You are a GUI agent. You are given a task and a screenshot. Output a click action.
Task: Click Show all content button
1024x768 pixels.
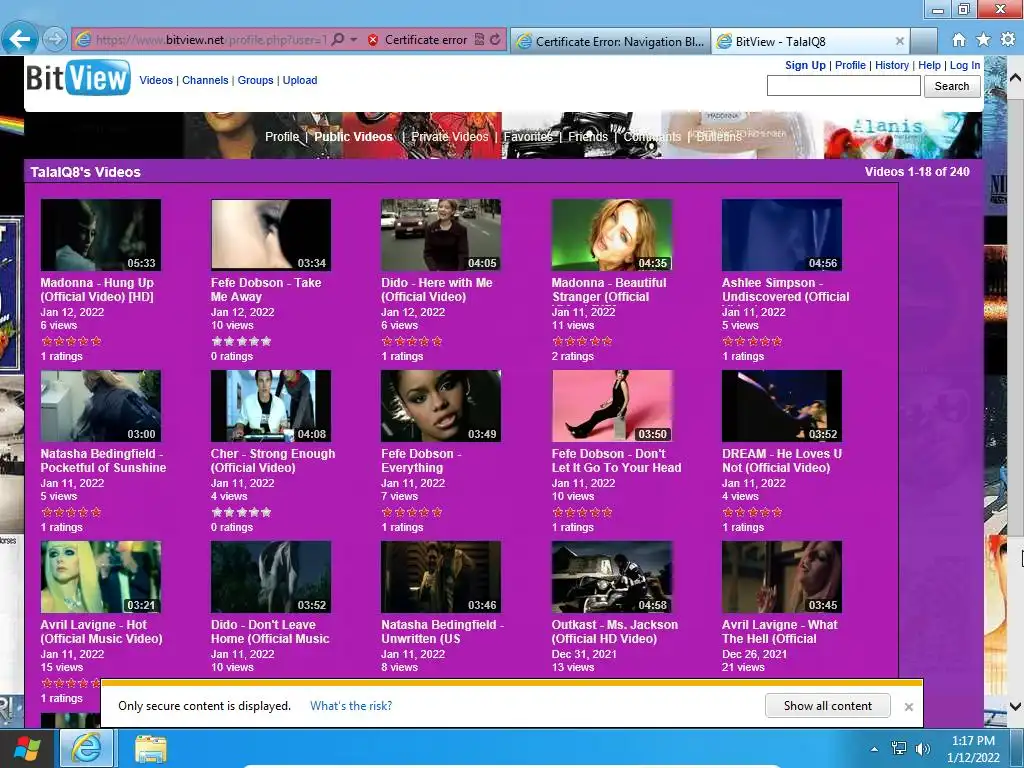(x=827, y=706)
